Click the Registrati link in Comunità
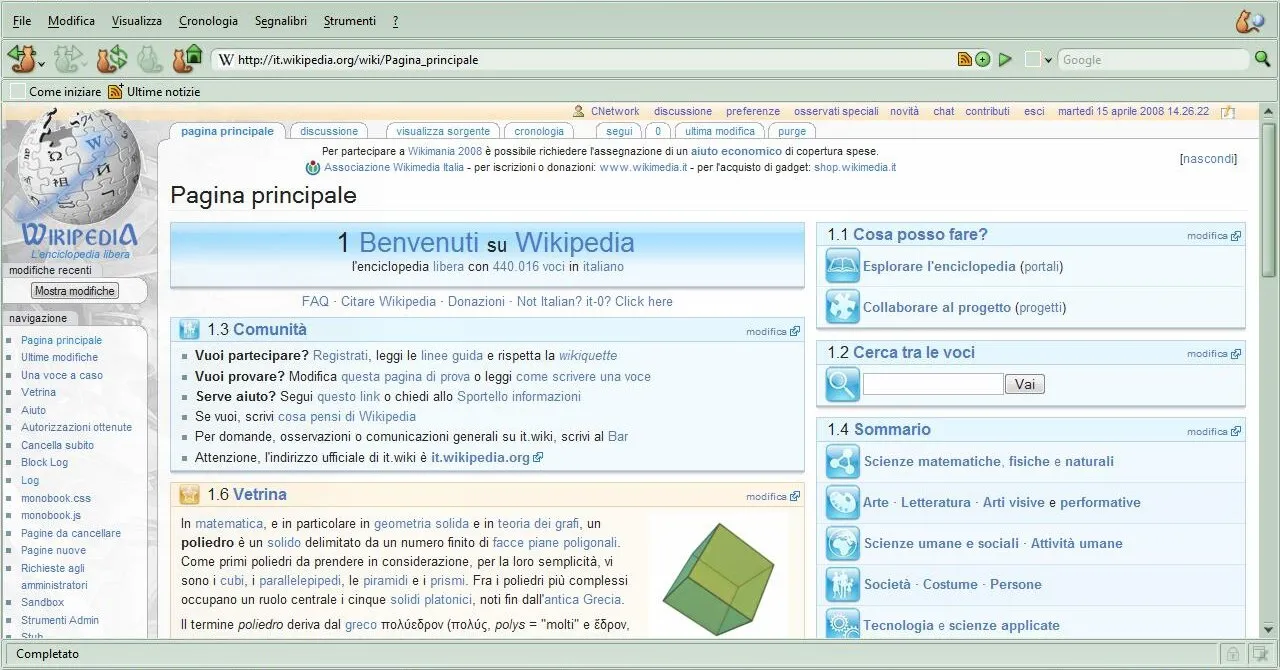 [340, 355]
